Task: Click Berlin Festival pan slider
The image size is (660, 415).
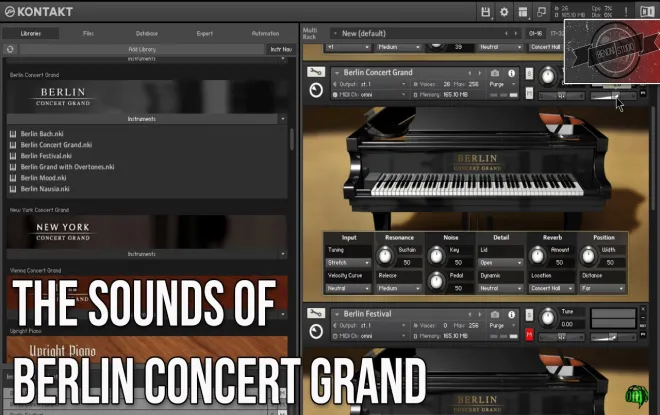Action: pyautogui.click(x=562, y=338)
